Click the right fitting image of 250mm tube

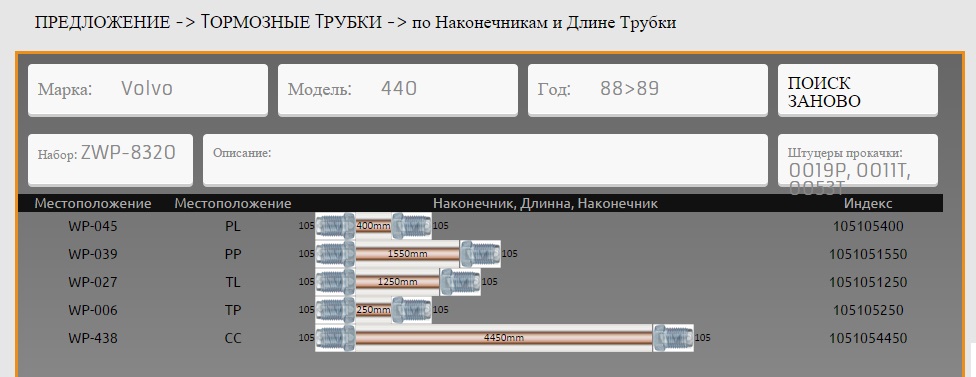tap(411, 310)
